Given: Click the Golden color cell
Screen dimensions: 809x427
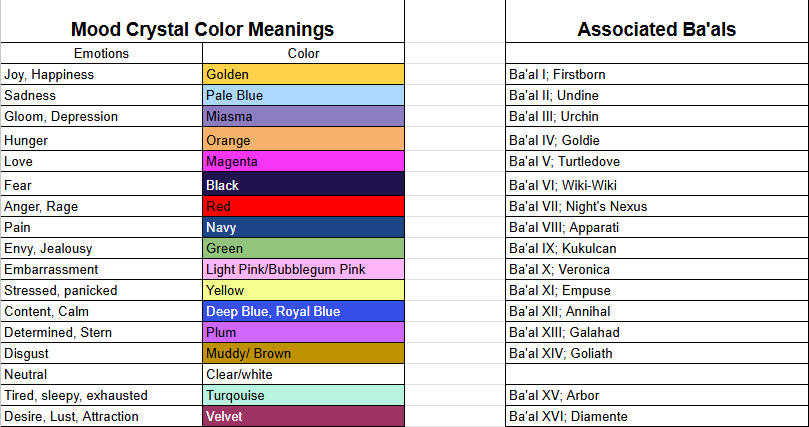Looking at the screenshot, I should pos(303,74).
